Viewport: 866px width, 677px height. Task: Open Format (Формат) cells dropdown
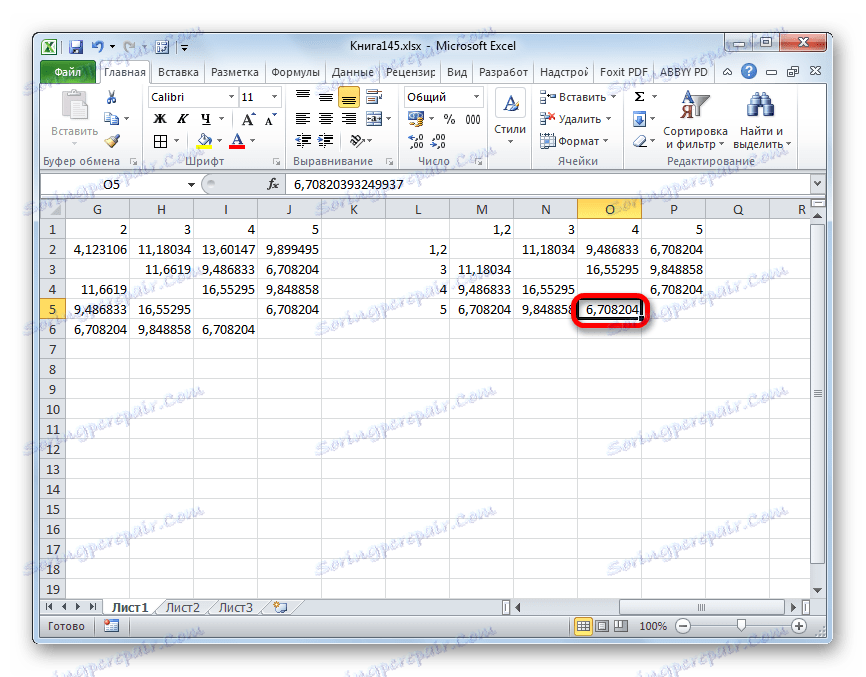(x=605, y=141)
